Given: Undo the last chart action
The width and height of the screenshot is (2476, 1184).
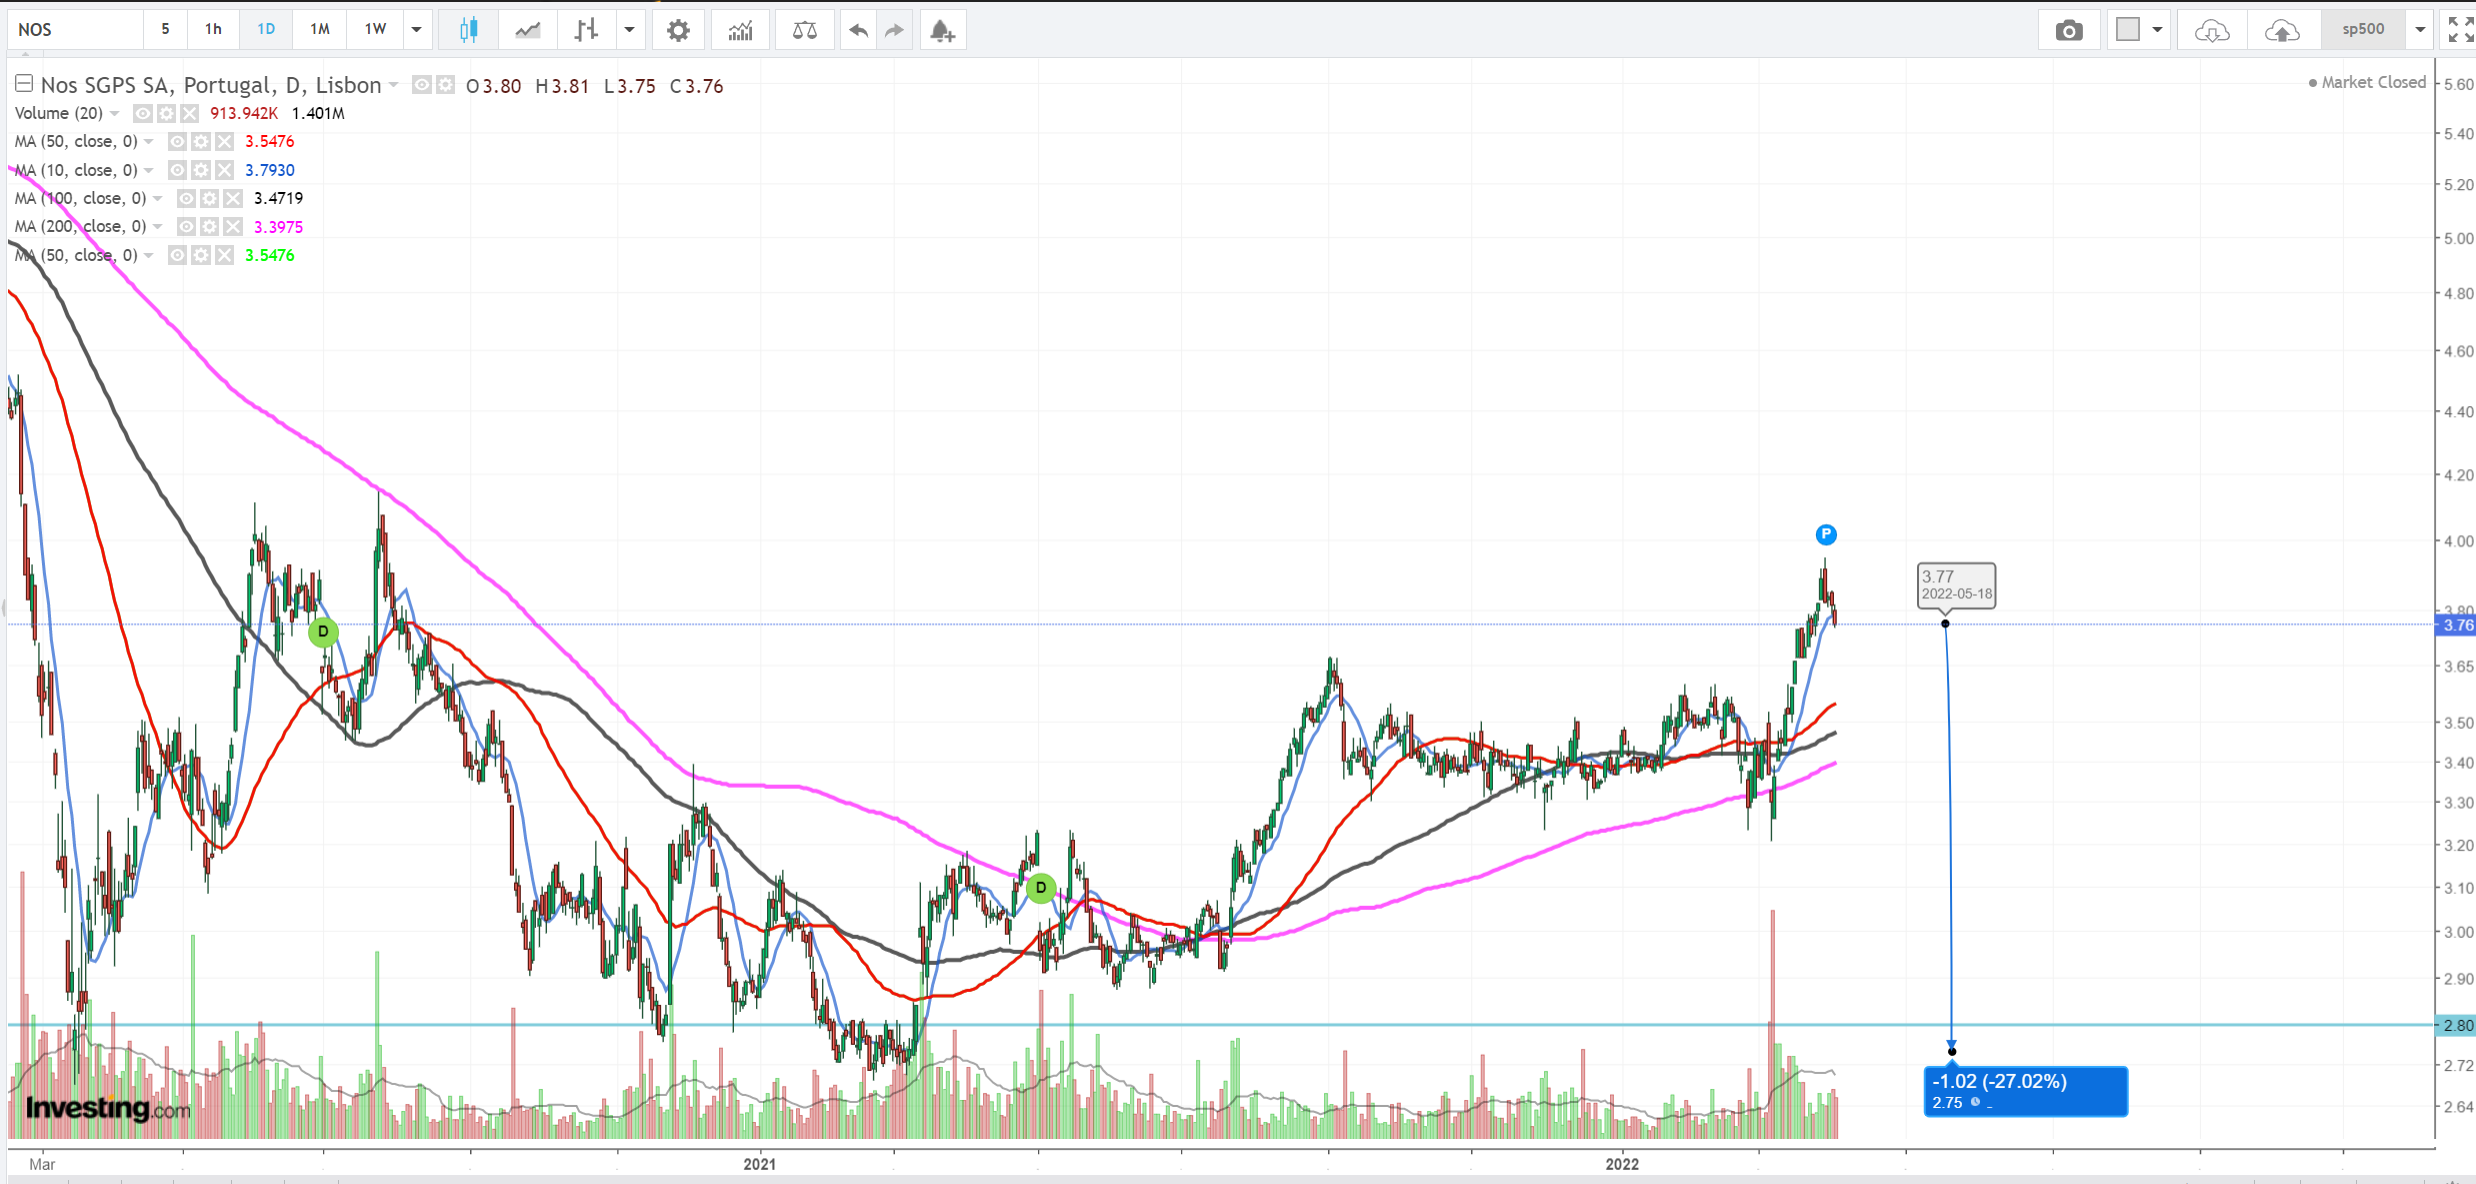Looking at the screenshot, I should coord(858,30).
